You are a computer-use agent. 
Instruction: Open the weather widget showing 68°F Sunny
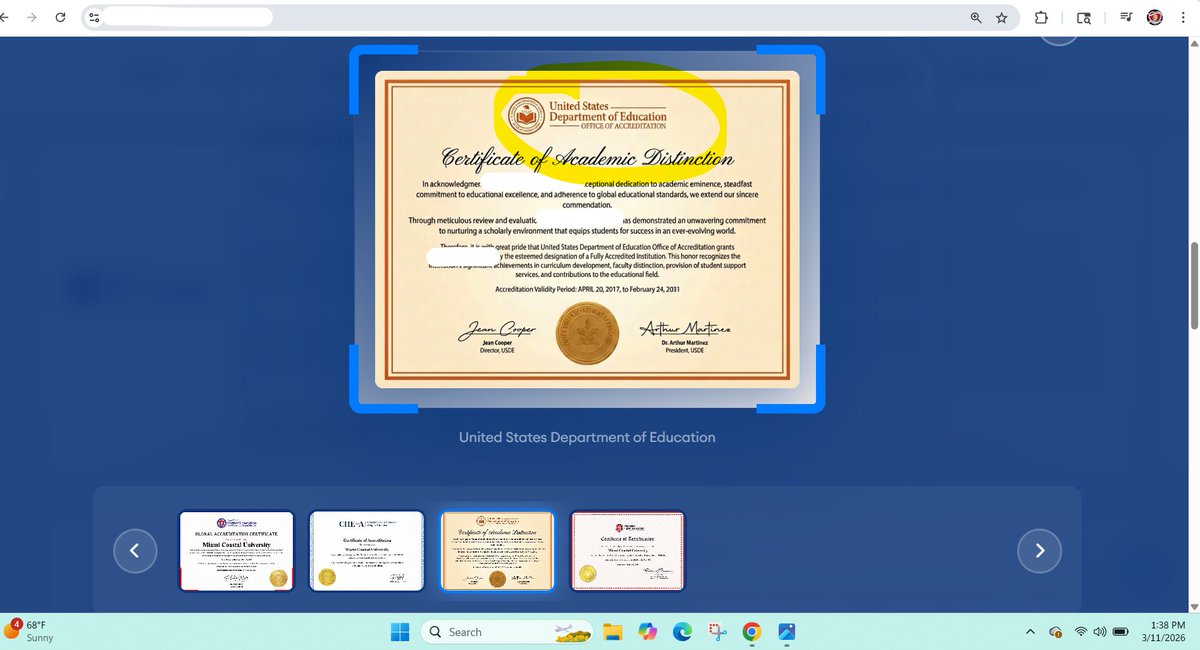(30, 631)
